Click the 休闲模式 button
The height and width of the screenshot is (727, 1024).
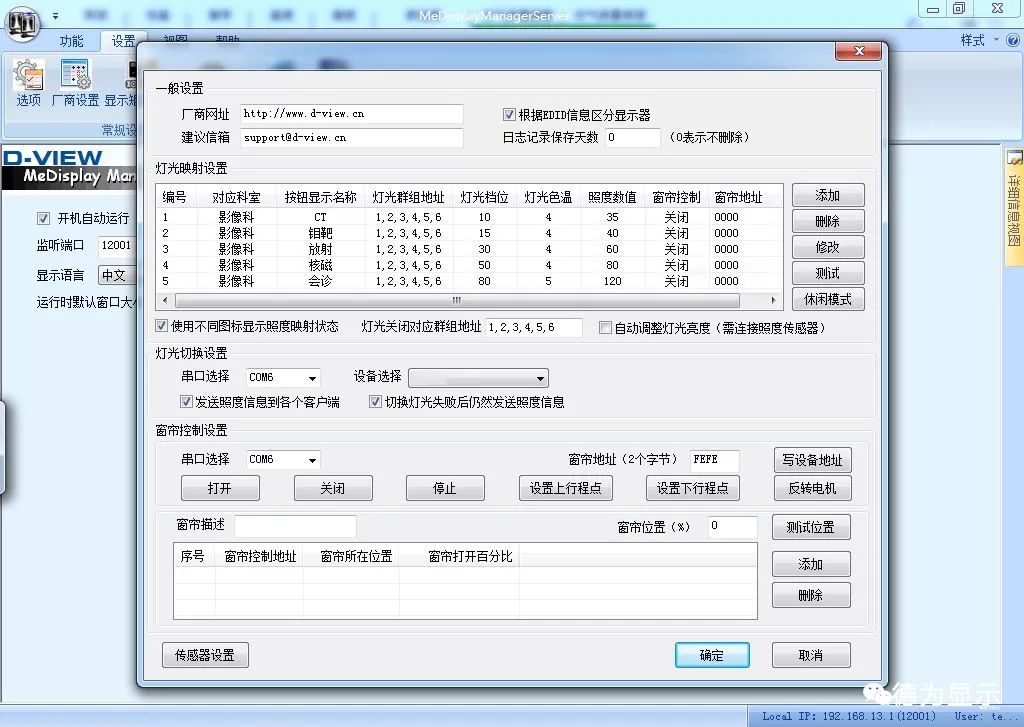coord(827,299)
